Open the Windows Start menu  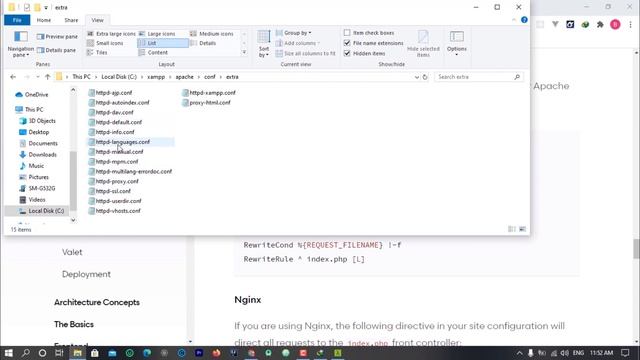8,353
